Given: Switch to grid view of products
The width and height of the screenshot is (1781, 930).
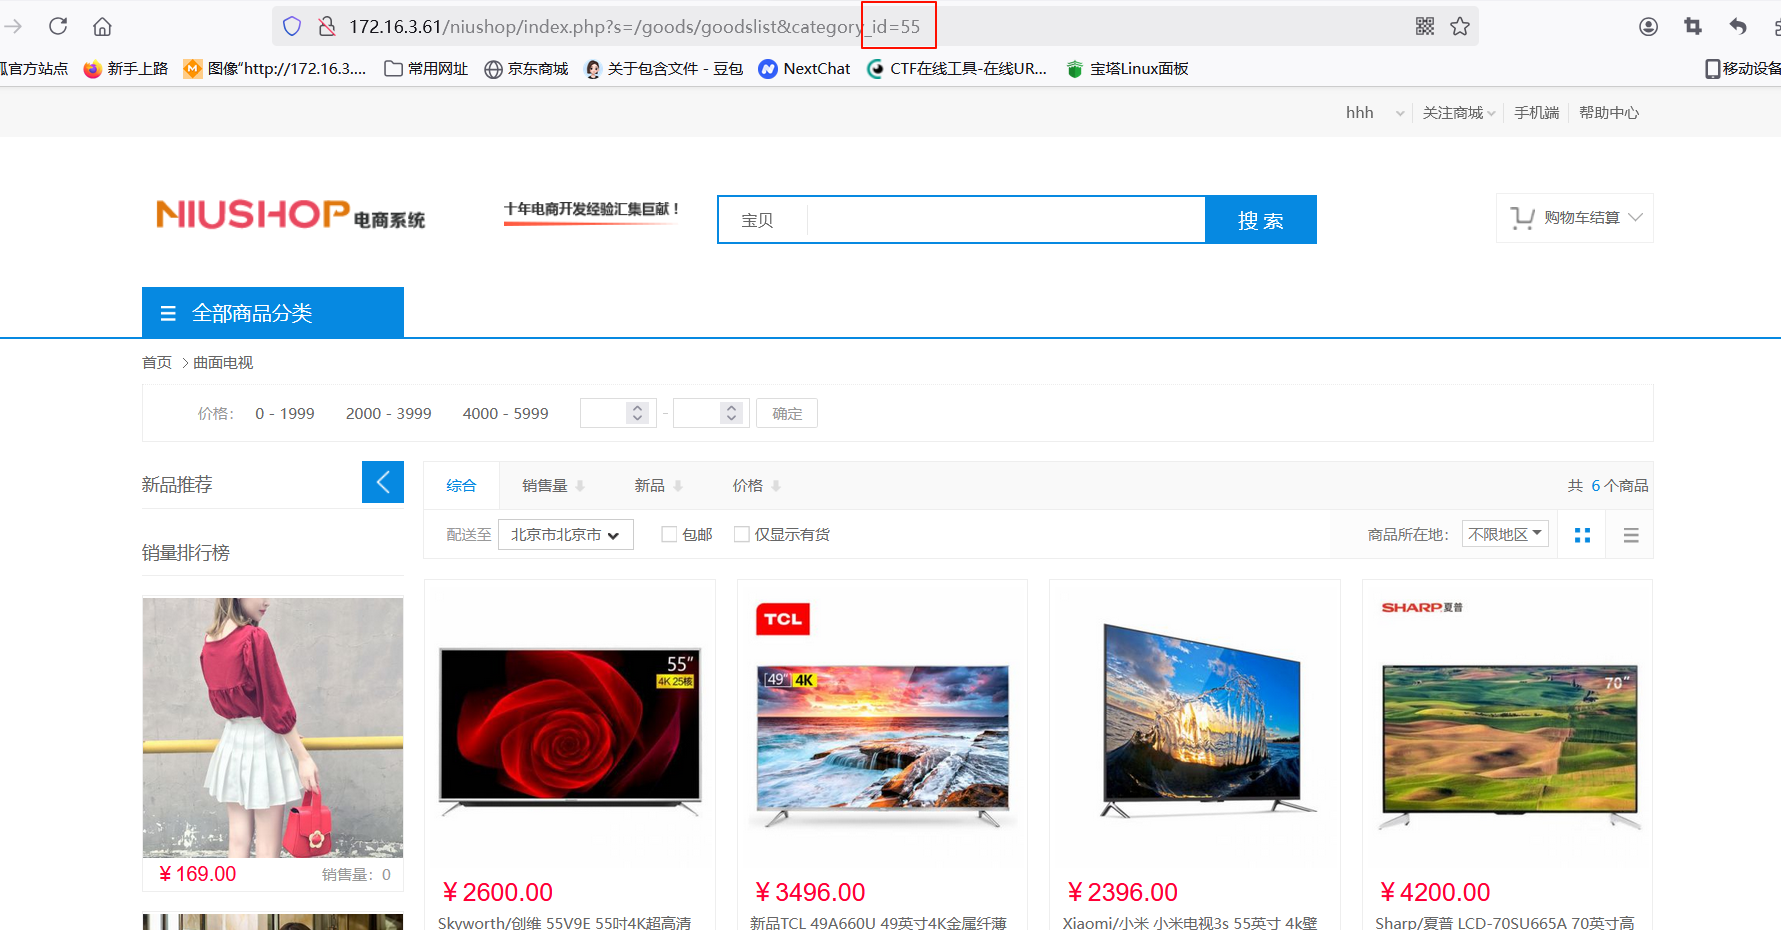Looking at the screenshot, I should [1582, 535].
